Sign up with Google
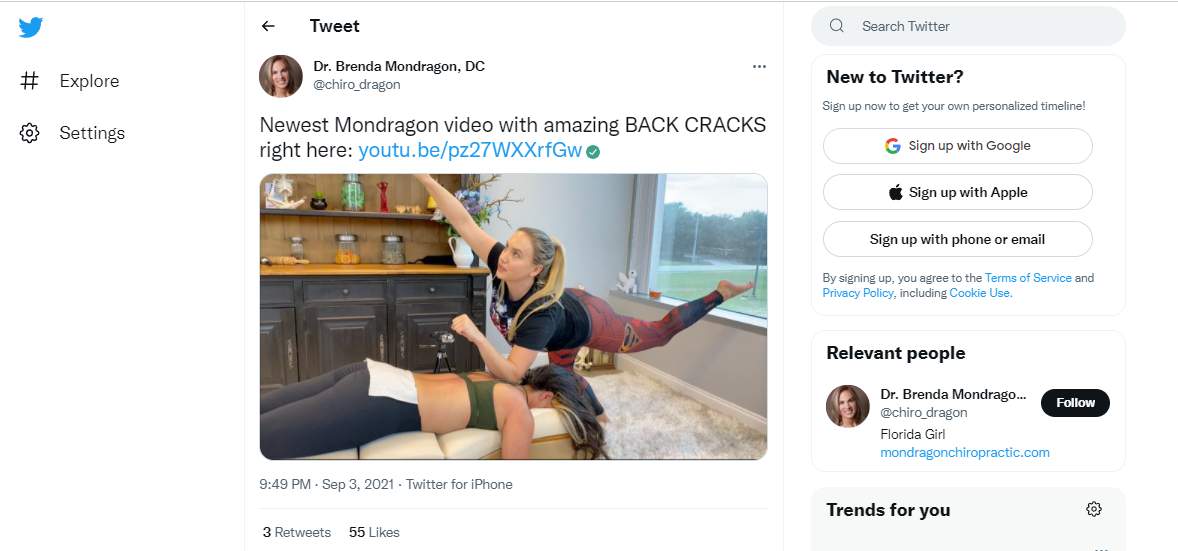This screenshot has height=551, width=1178. [x=957, y=146]
